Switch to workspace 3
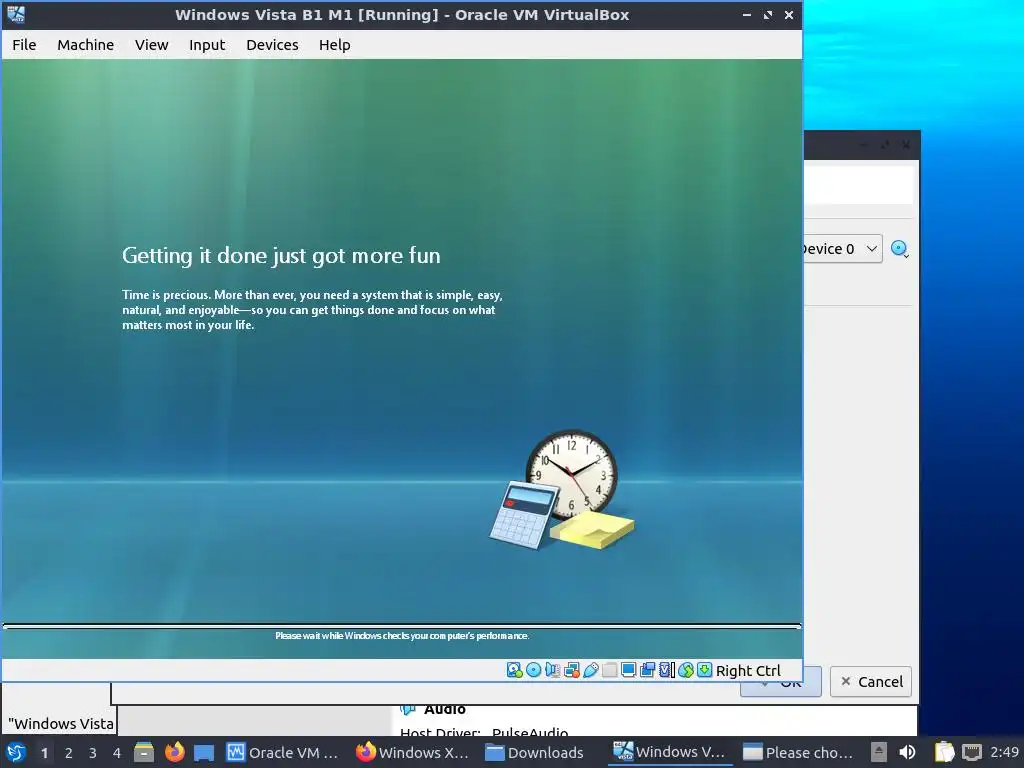Image resolution: width=1024 pixels, height=768 pixels. point(93,753)
